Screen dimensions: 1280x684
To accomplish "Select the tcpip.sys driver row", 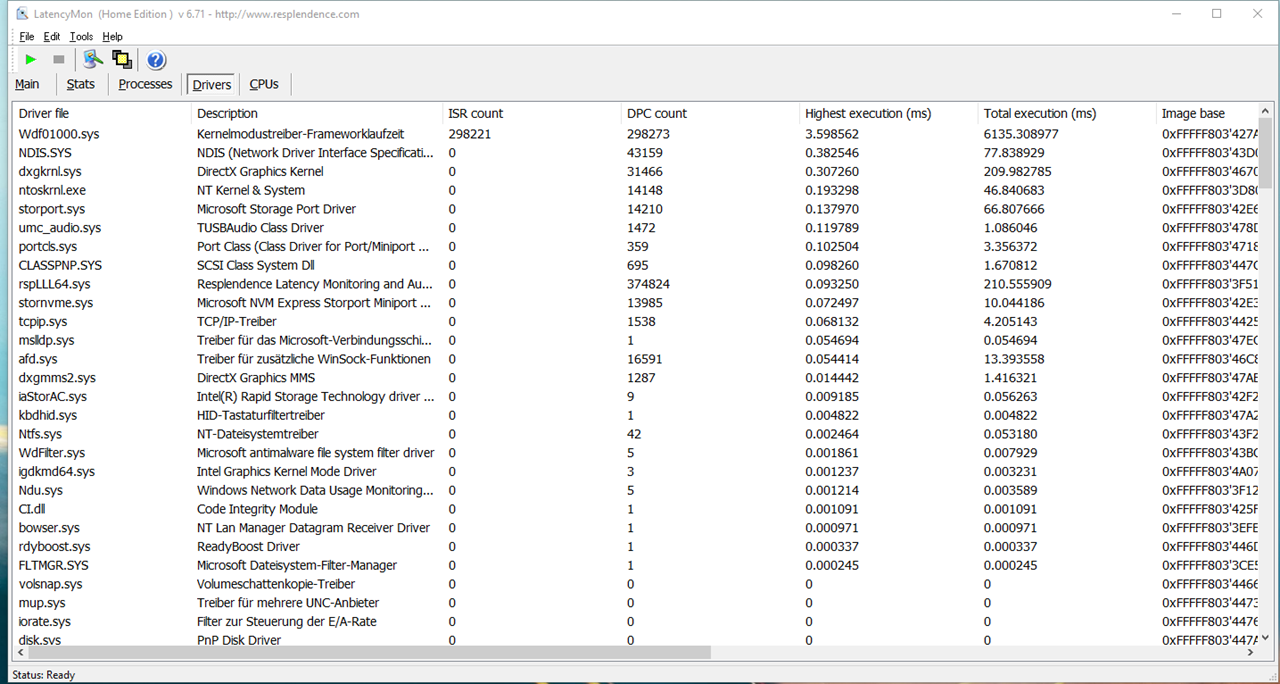I will point(634,321).
